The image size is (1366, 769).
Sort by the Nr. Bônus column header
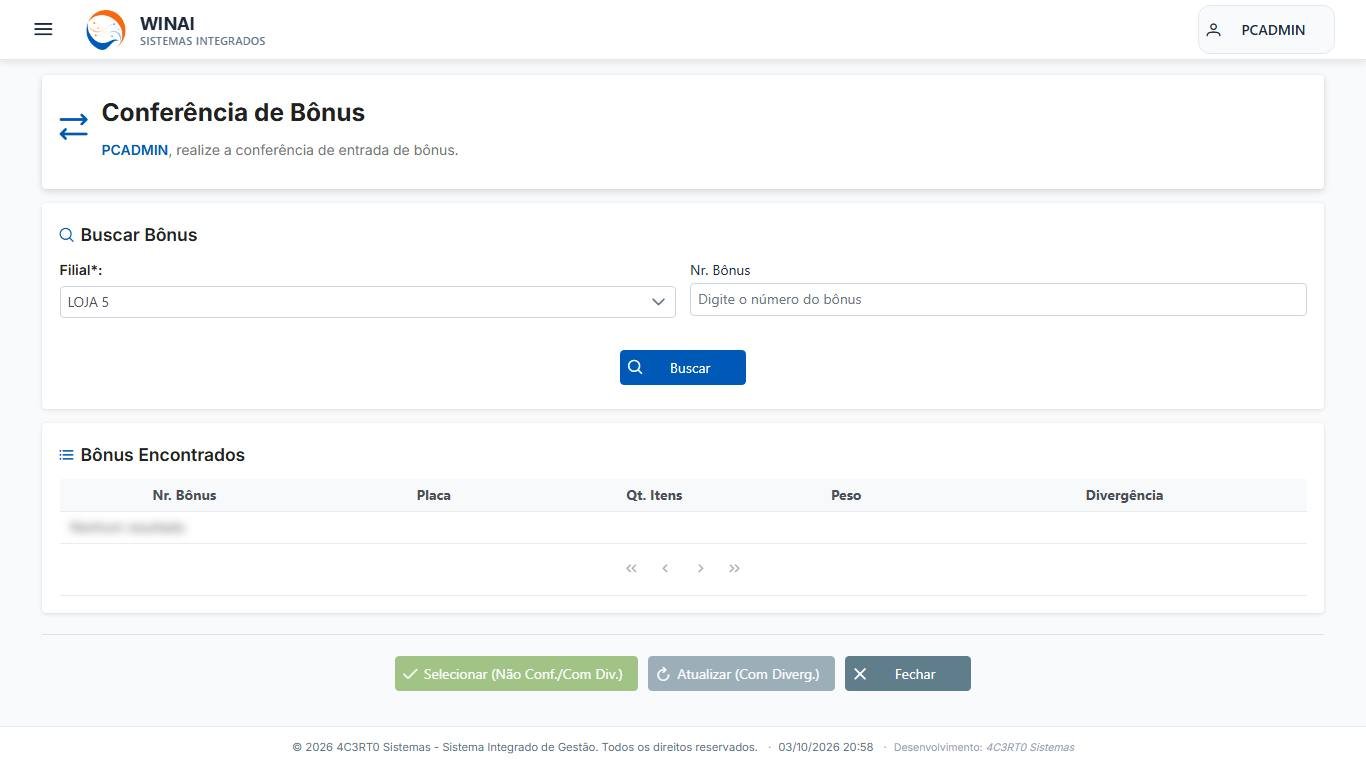[x=185, y=495]
